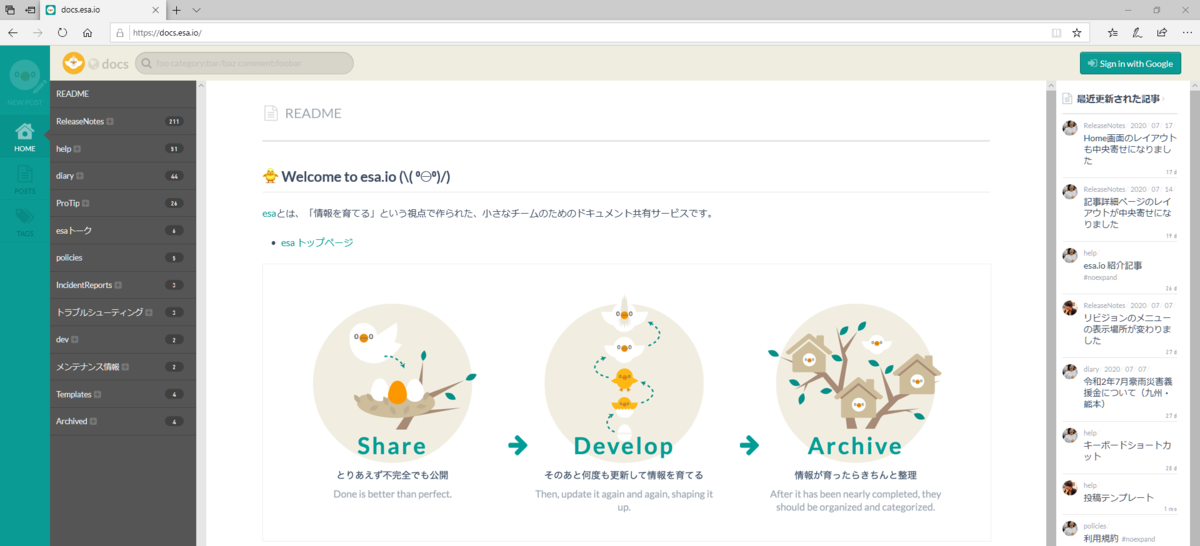Click the lock icon in address bar

tap(120, 32)
